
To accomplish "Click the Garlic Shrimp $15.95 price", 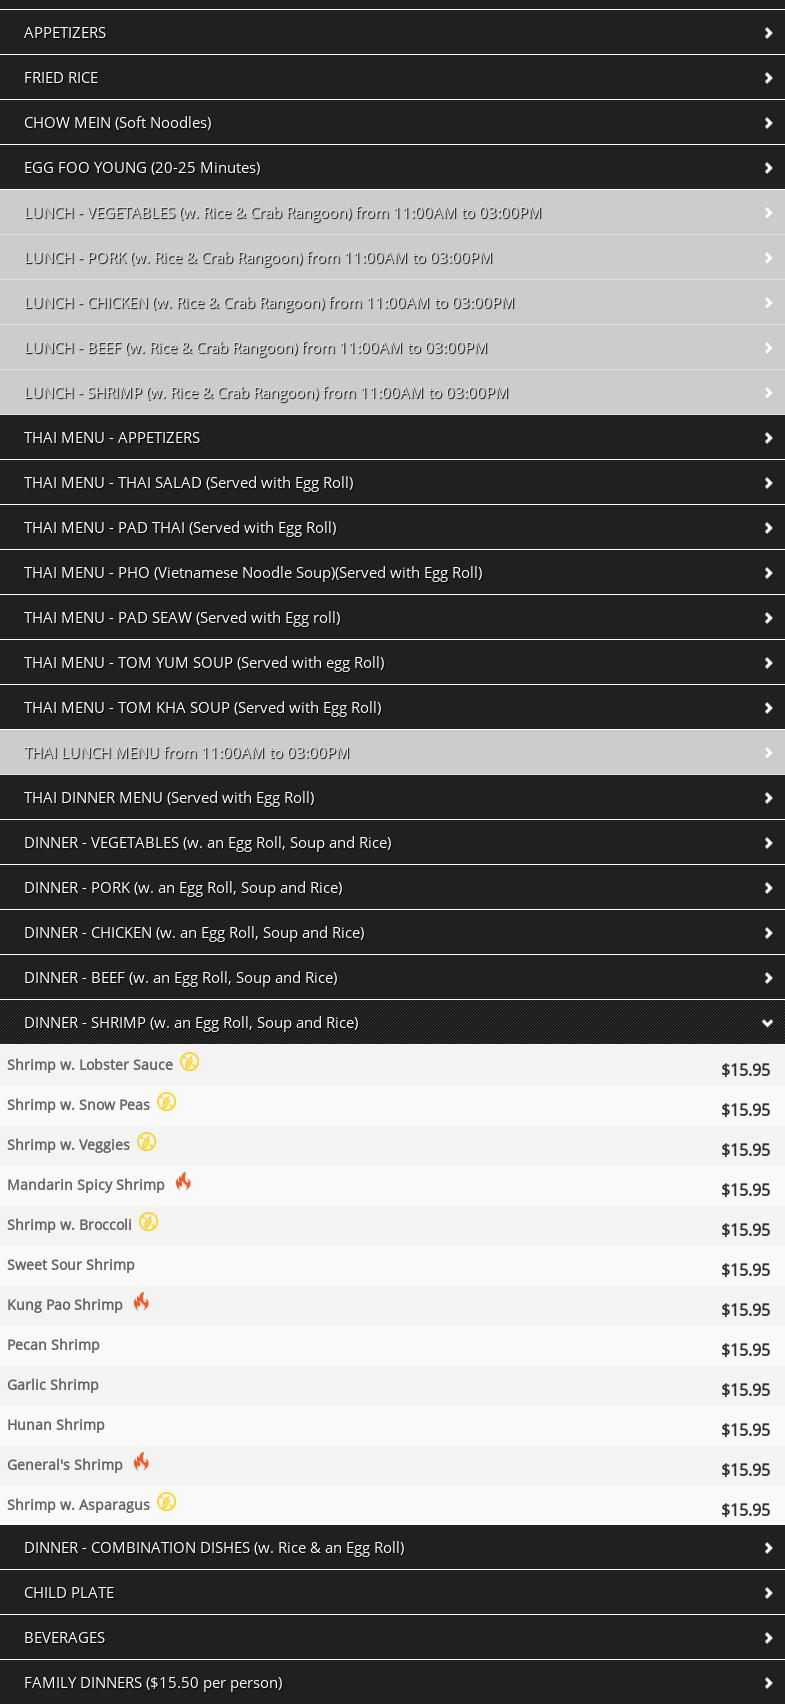I will pyautogui.click(x=745, y=1390).
